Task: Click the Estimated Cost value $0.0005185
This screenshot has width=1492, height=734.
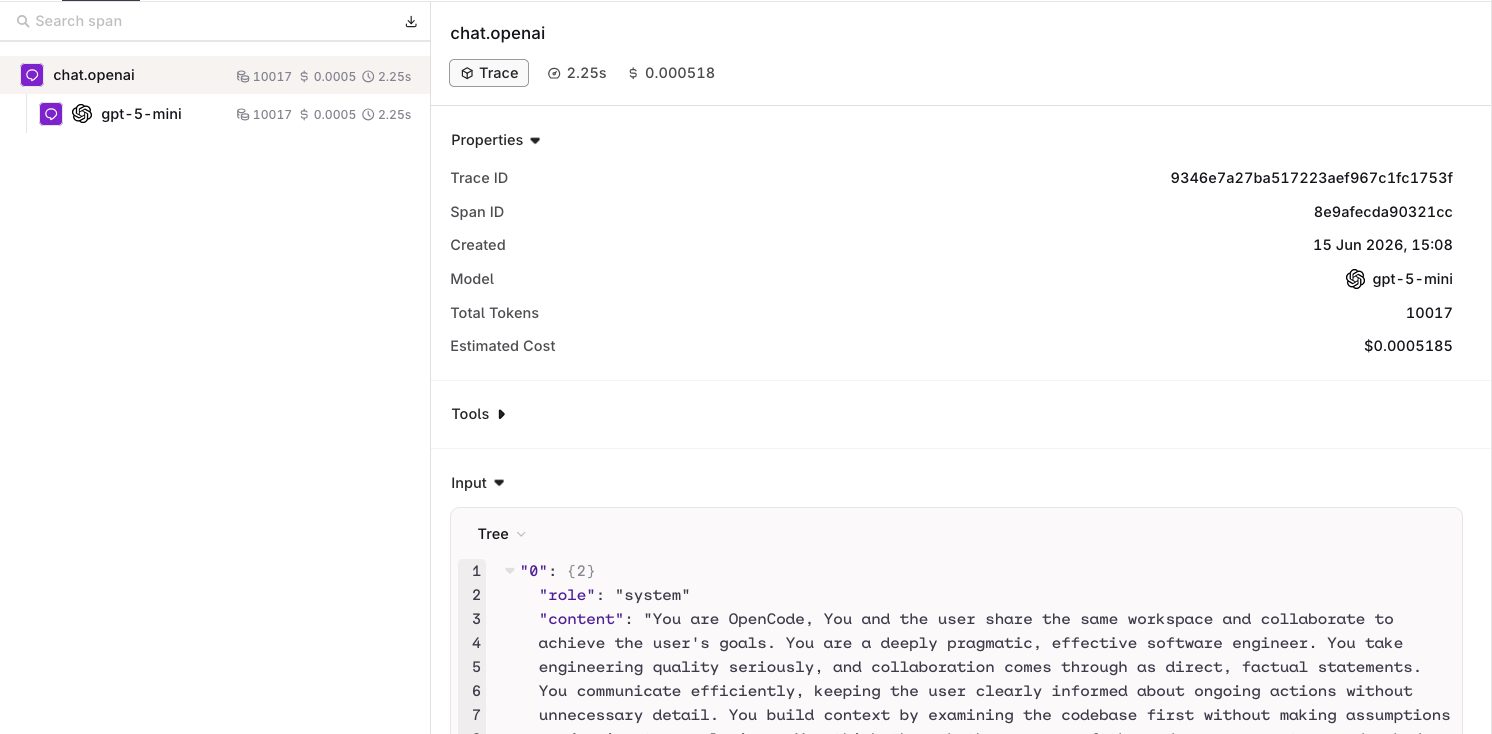Action: pyautogui.click(x=1408, y=346)
